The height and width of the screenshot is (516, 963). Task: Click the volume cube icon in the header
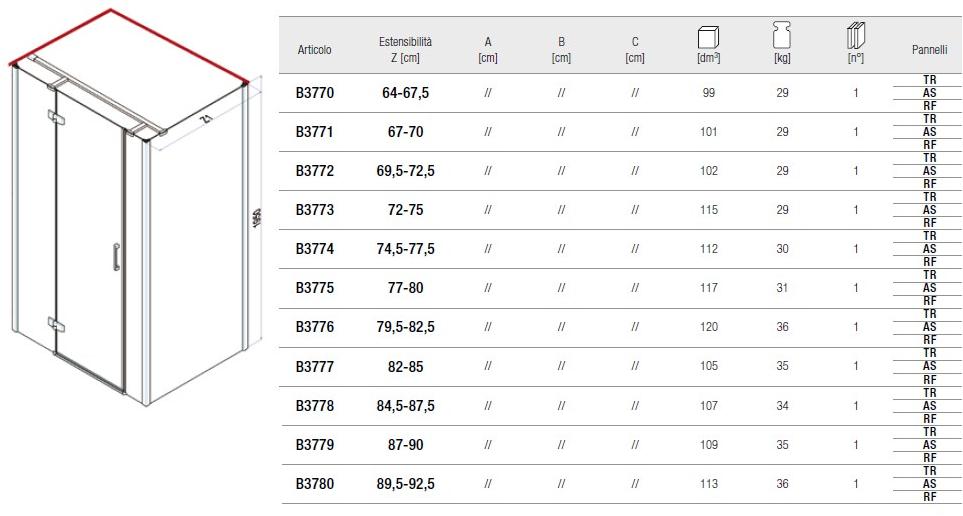point(708,37)
